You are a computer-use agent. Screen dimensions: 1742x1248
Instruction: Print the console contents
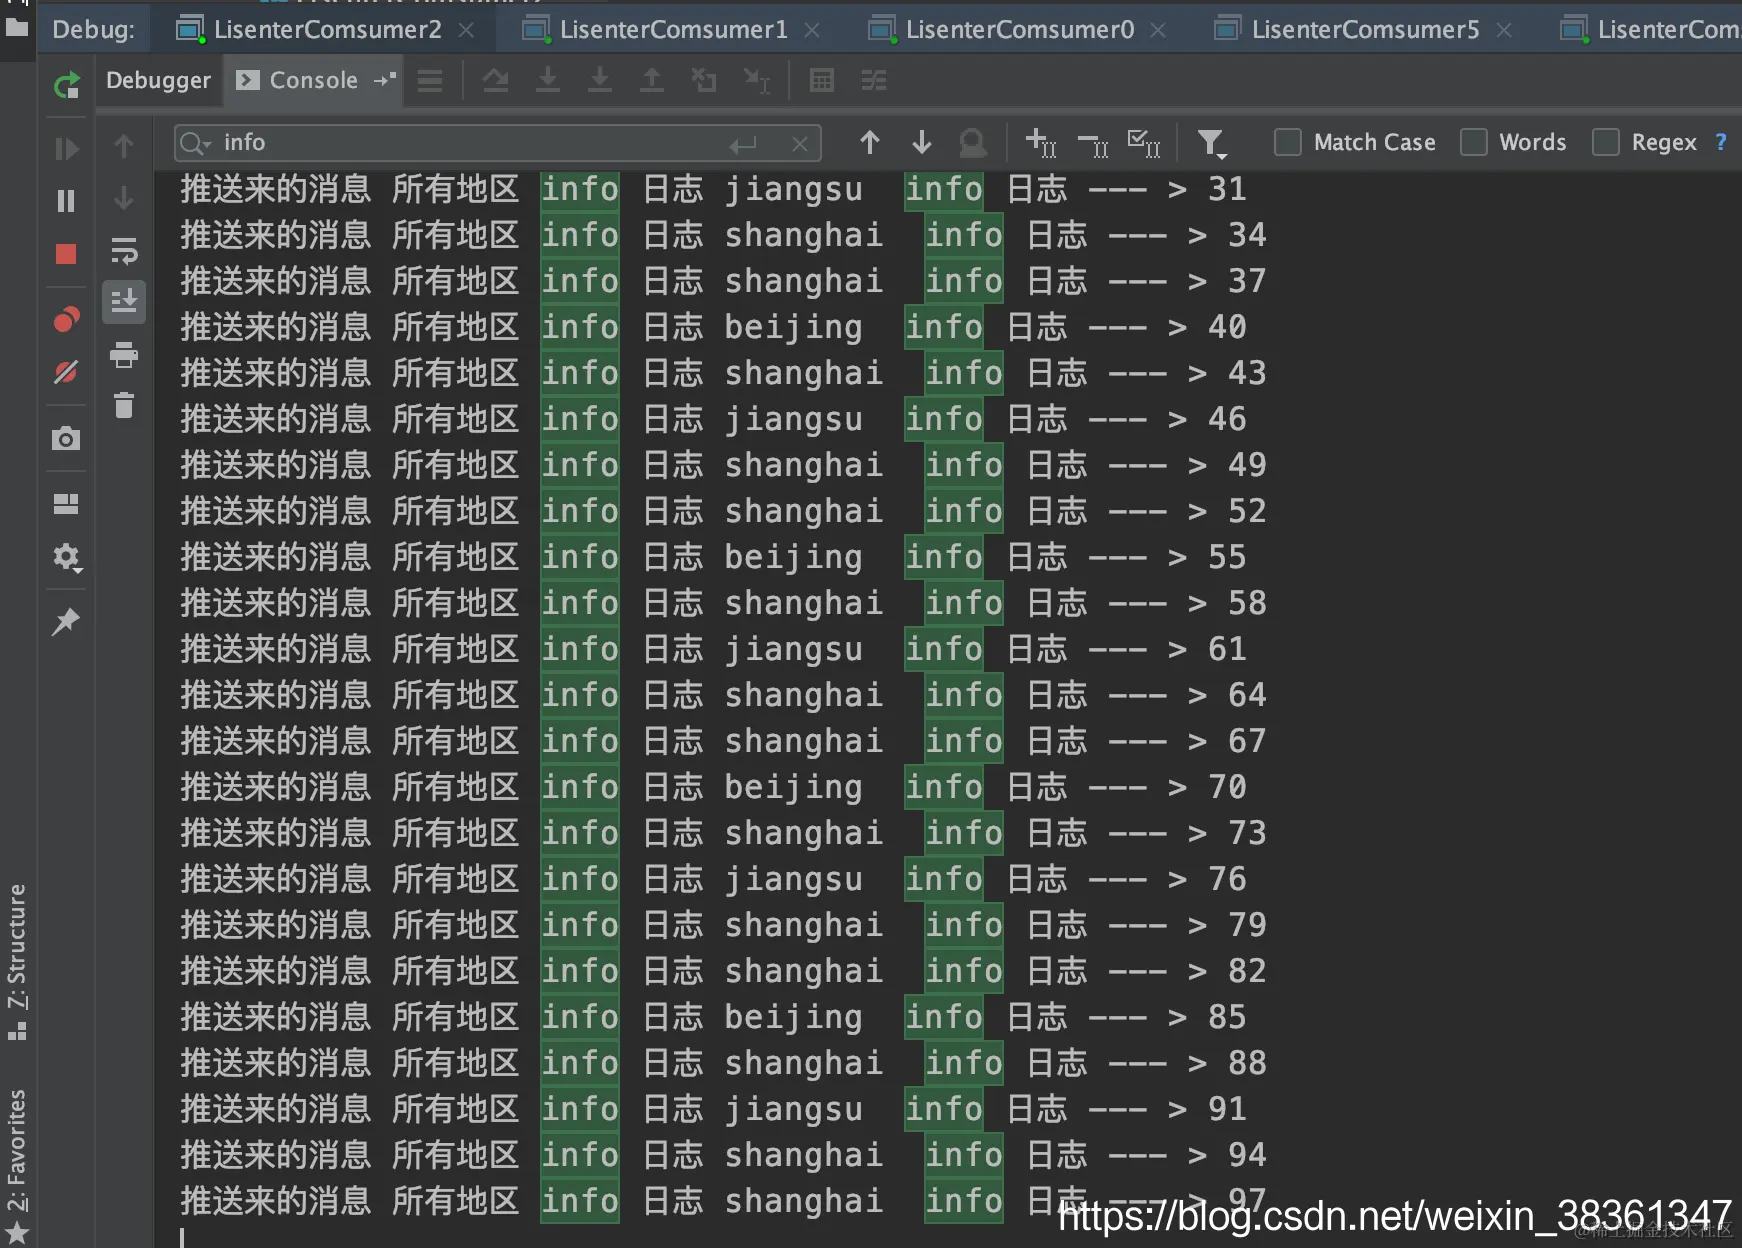point(124,355)
